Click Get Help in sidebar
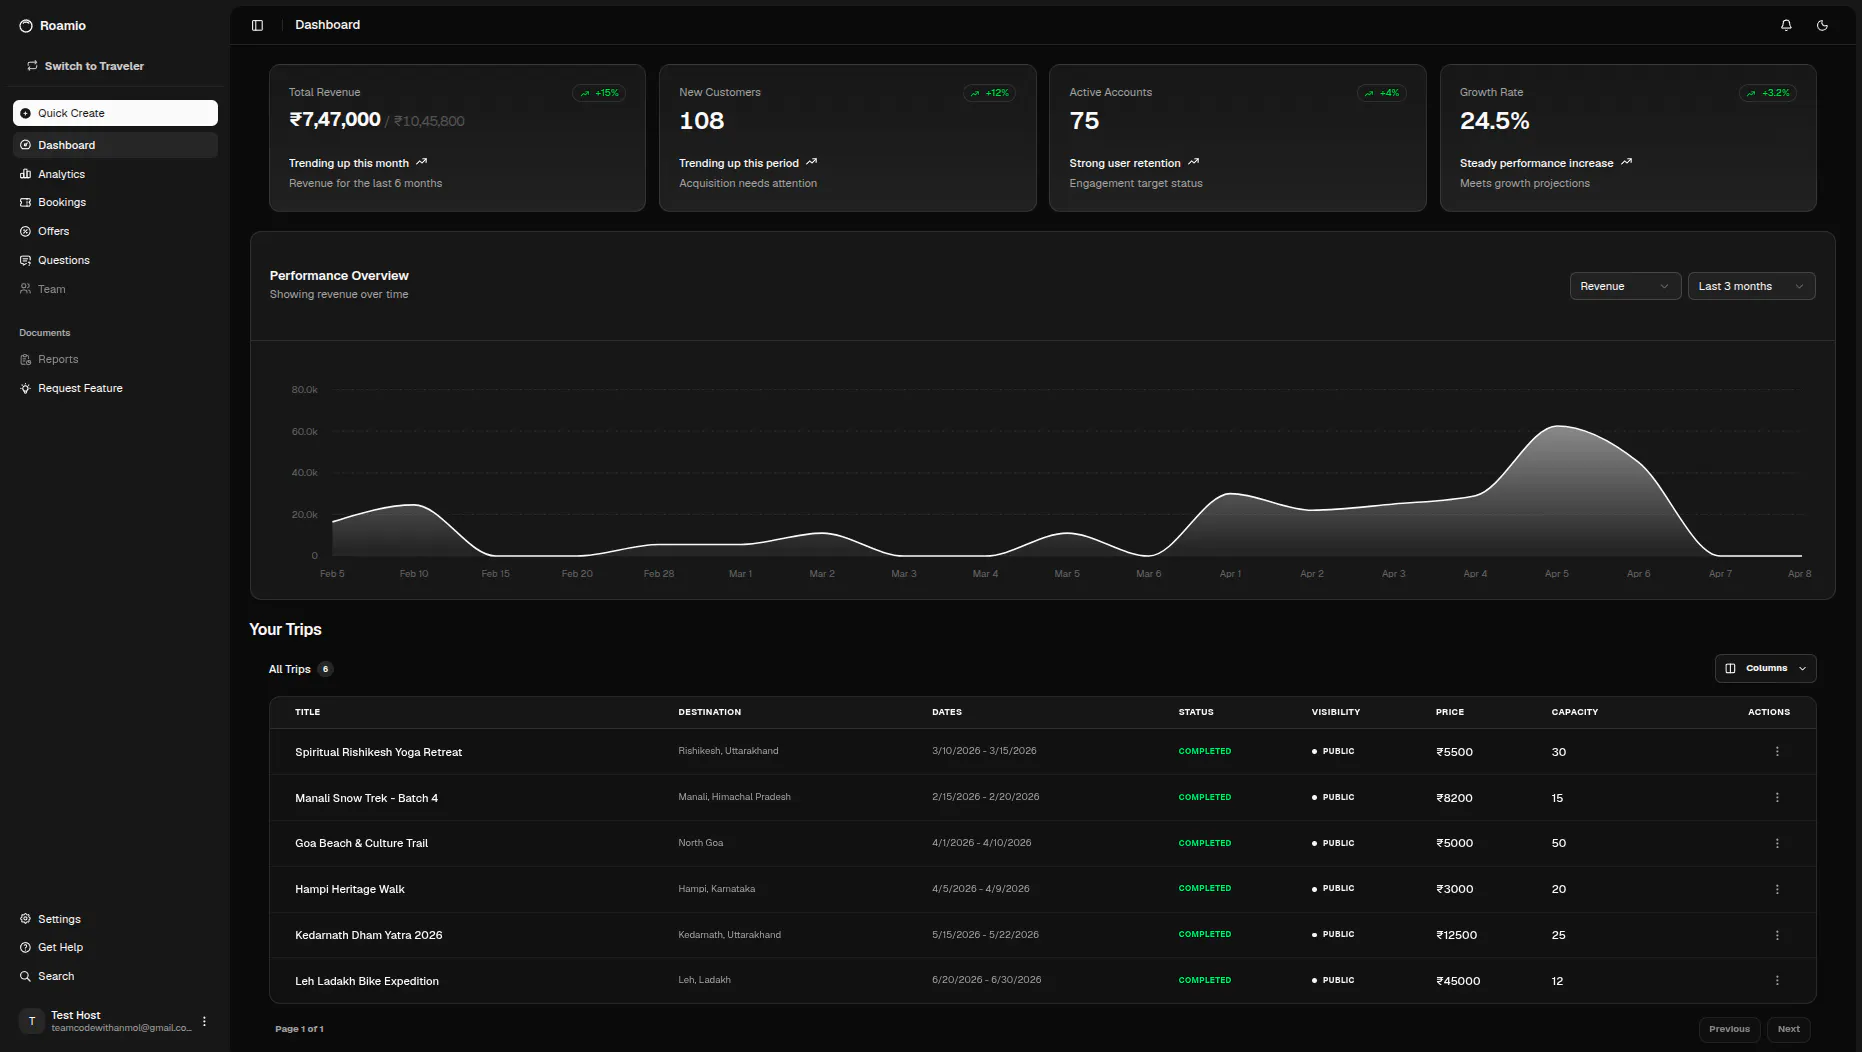The width and height of the screenshot is (1862, 1052). coord(115,947)
